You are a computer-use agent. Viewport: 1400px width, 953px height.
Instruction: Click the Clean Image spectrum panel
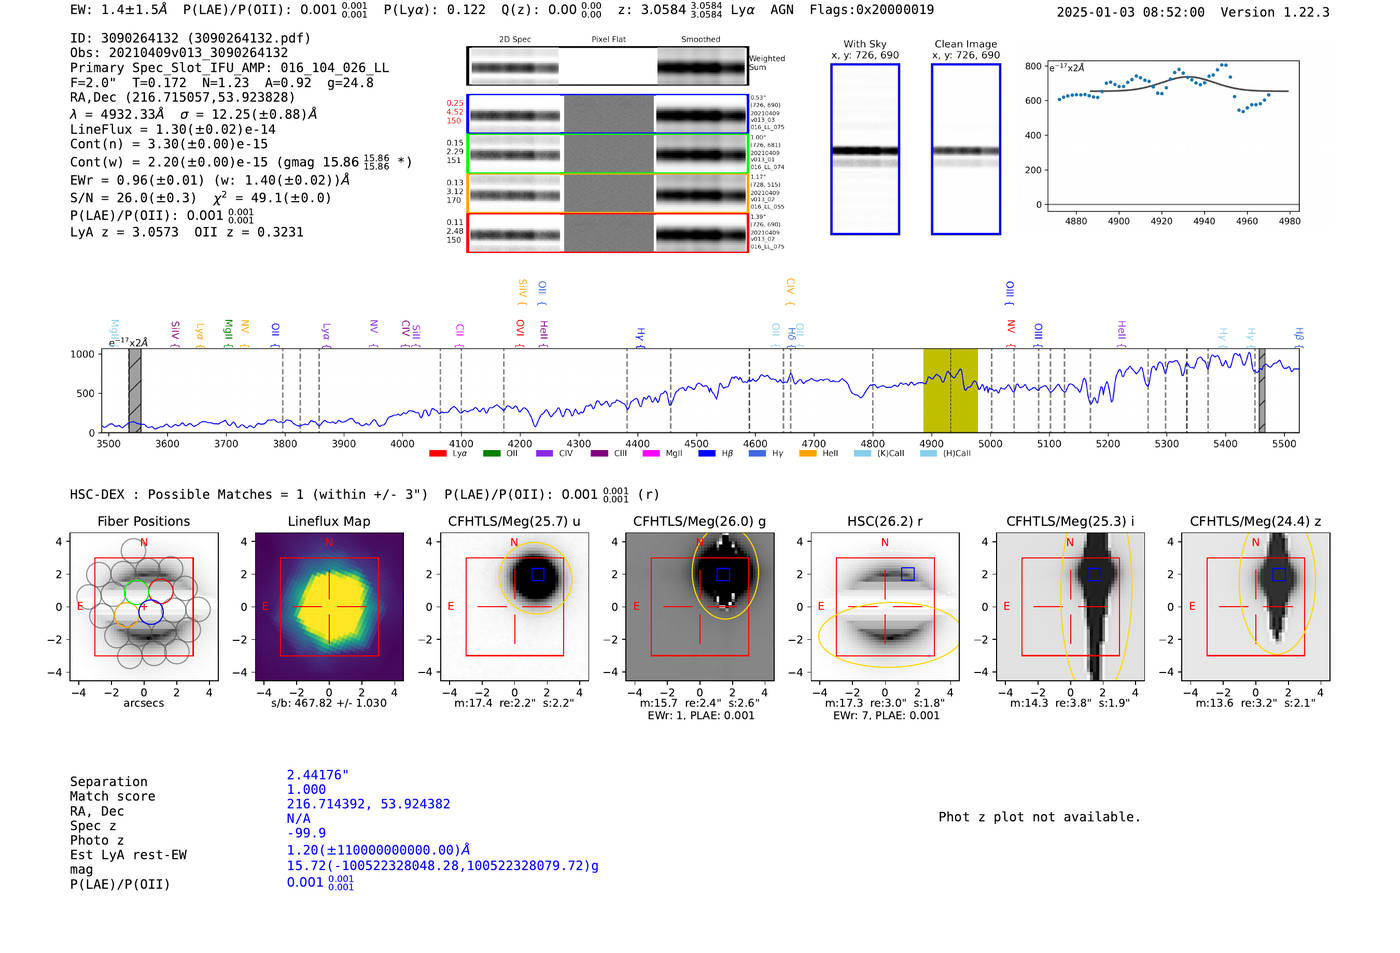pos(966,149)
